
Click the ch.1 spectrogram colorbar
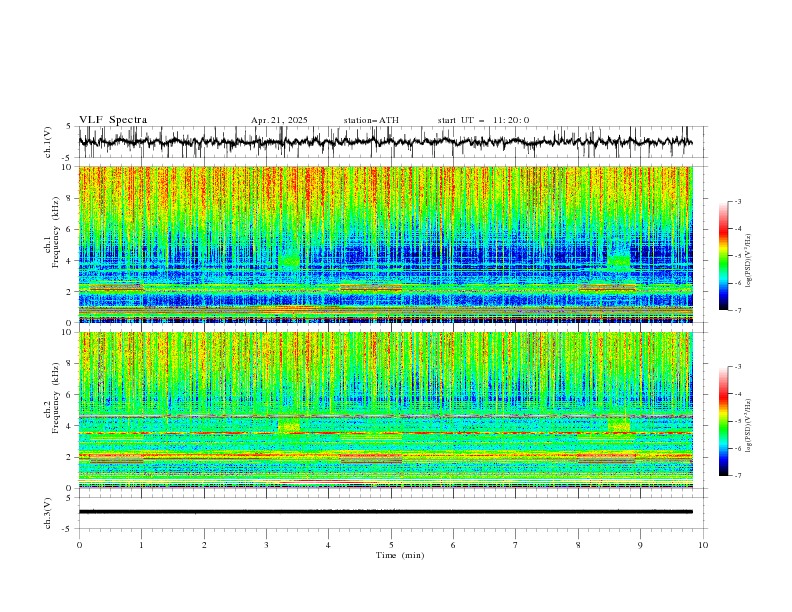[723, 255]
